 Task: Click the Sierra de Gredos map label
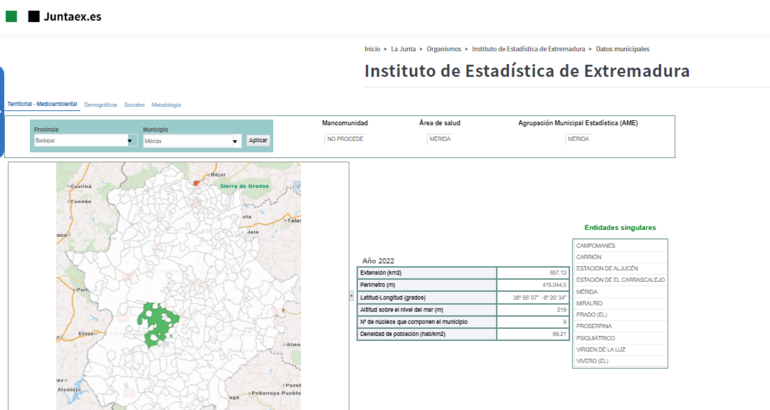click(244, 186)
